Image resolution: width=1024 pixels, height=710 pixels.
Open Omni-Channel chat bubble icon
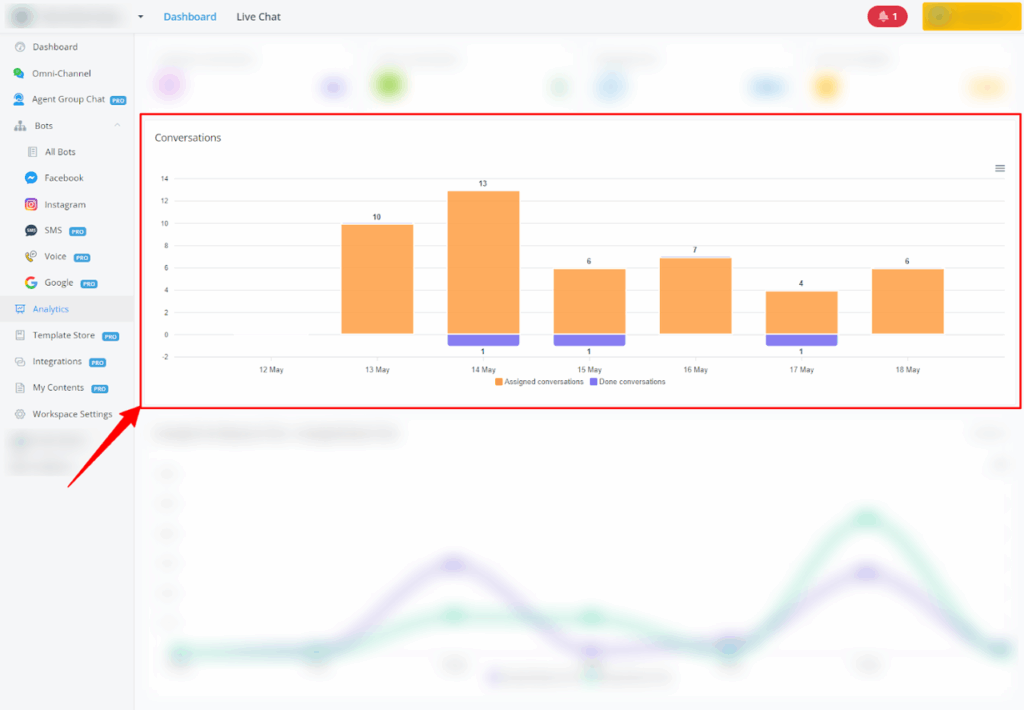click(19, 73)
